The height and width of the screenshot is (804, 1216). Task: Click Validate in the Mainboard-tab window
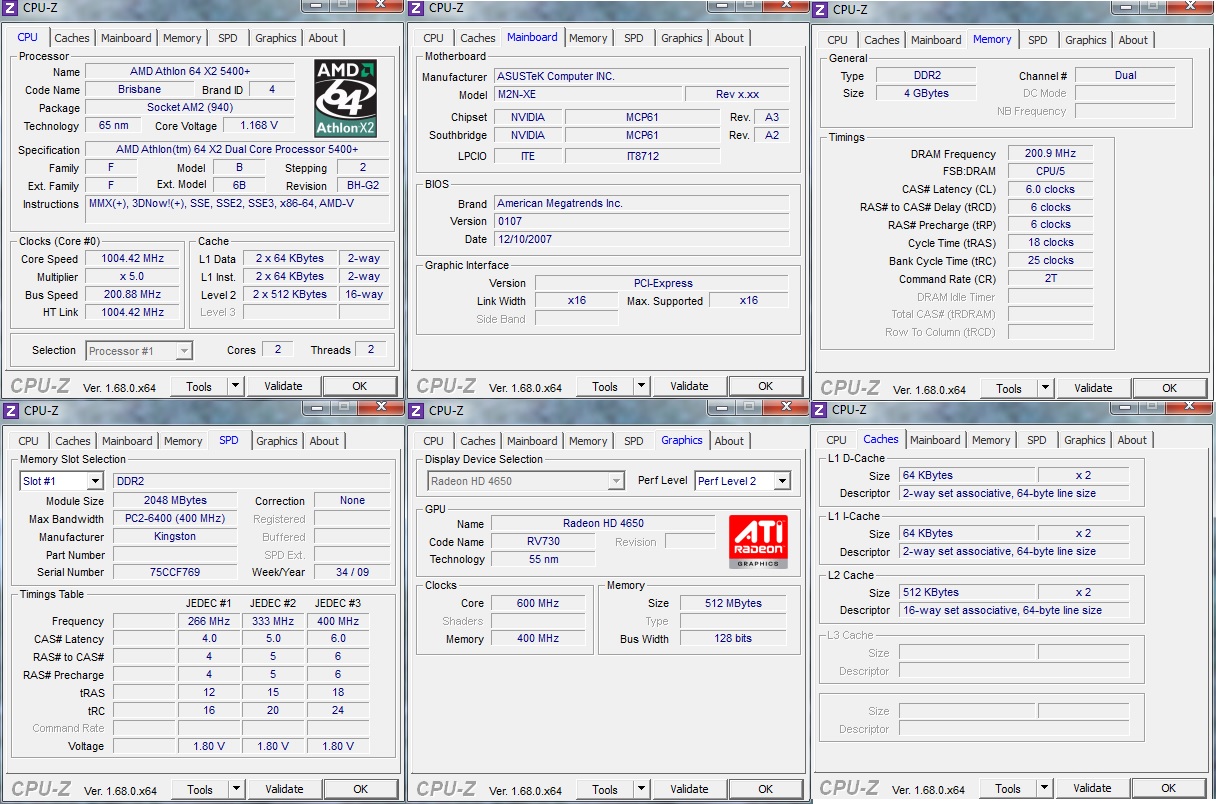[x=690, y=386]
